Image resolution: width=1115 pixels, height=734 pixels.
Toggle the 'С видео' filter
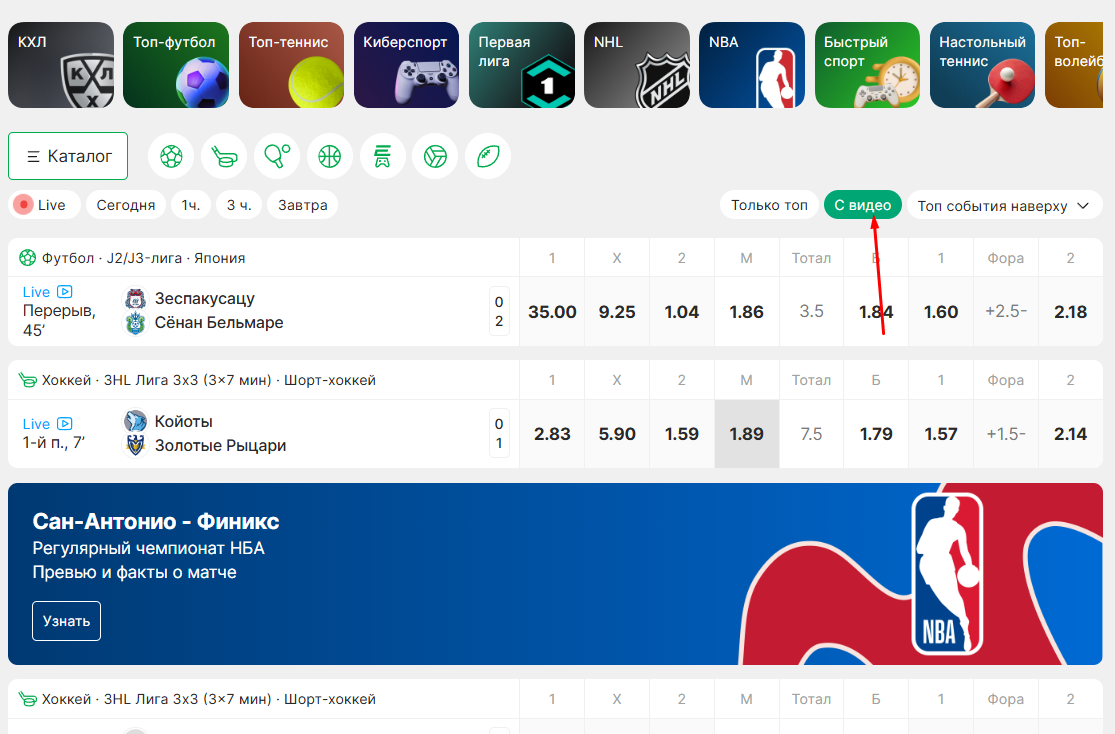(x=862, y=205)
